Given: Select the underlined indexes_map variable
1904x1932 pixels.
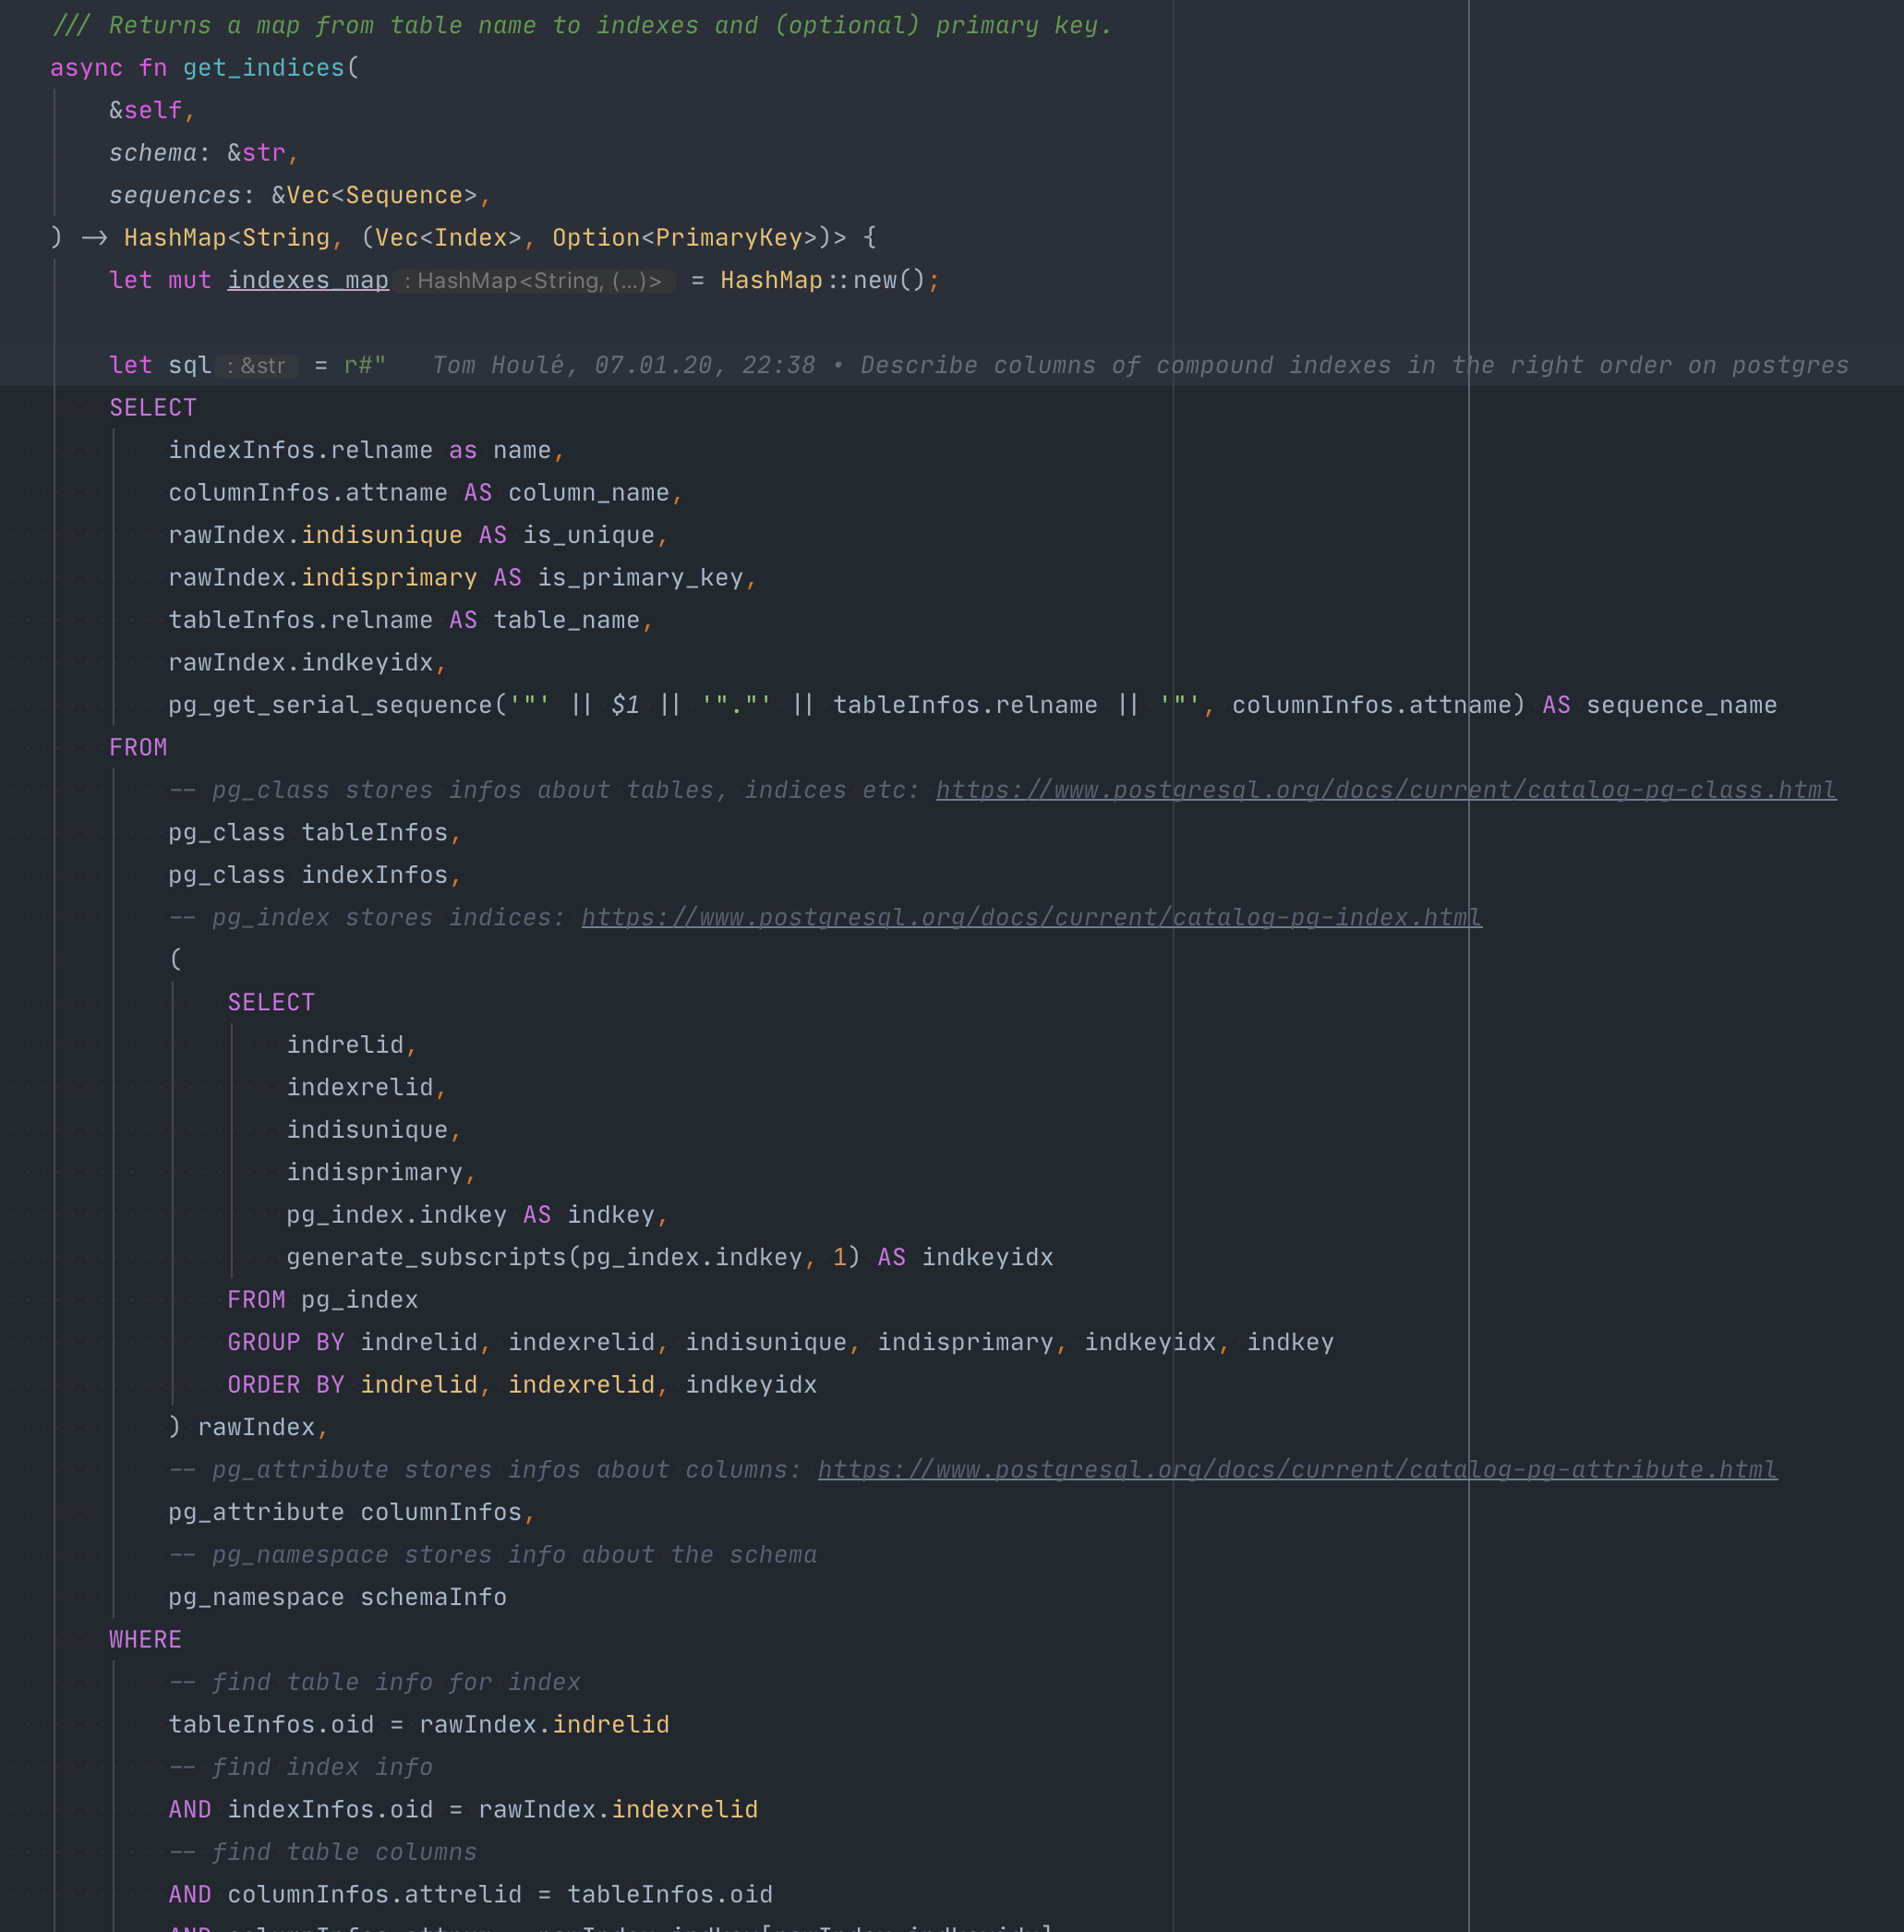Looking at the screenshot, I should (x=307, y=280).
